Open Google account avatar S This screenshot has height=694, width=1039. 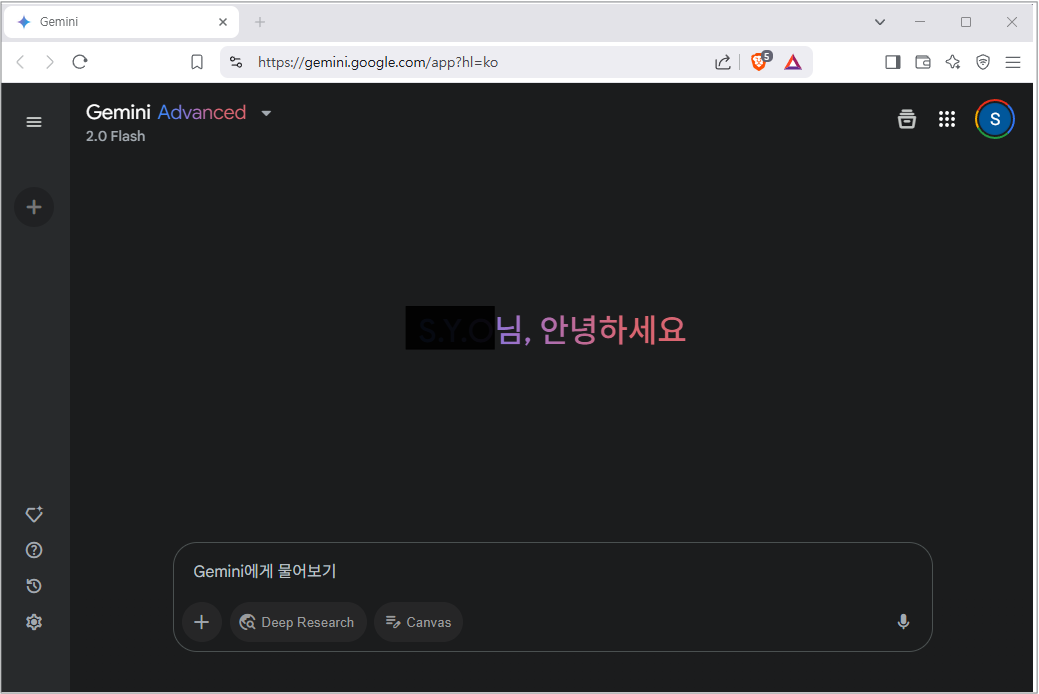tap(995, 119)
